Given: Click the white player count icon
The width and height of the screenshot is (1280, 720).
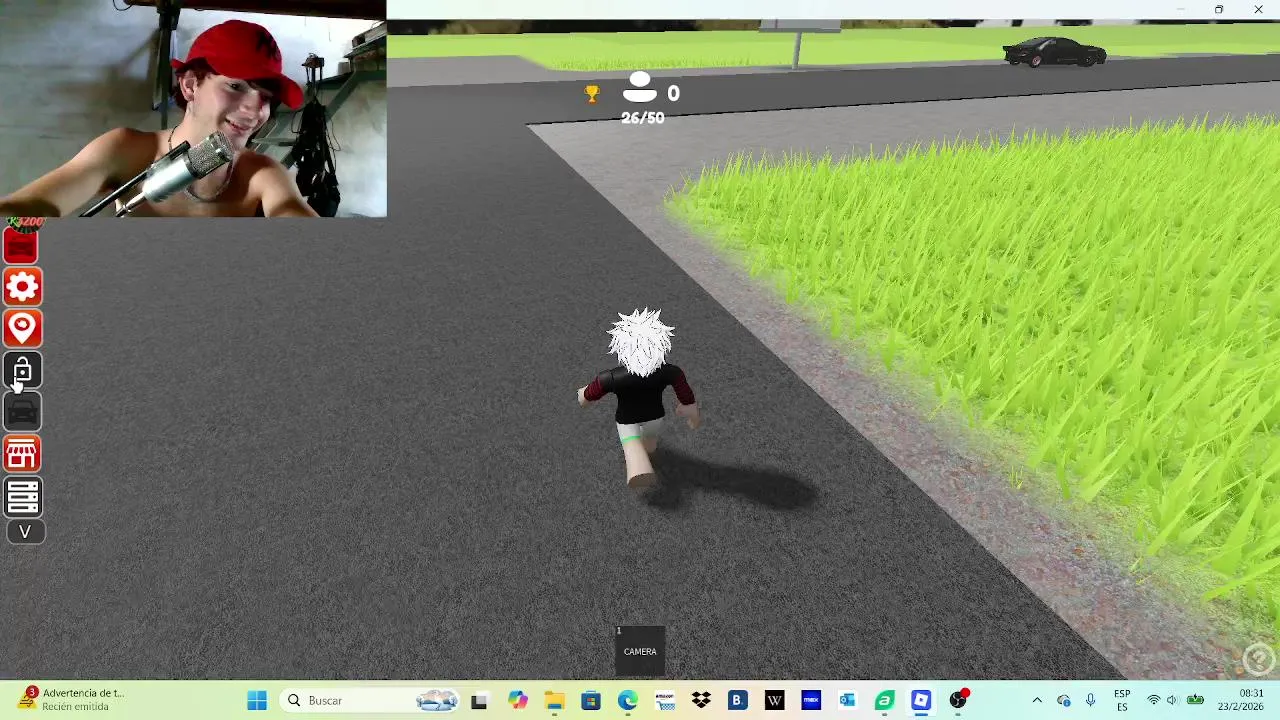Looking at the screenshot, I should point(640,89).
